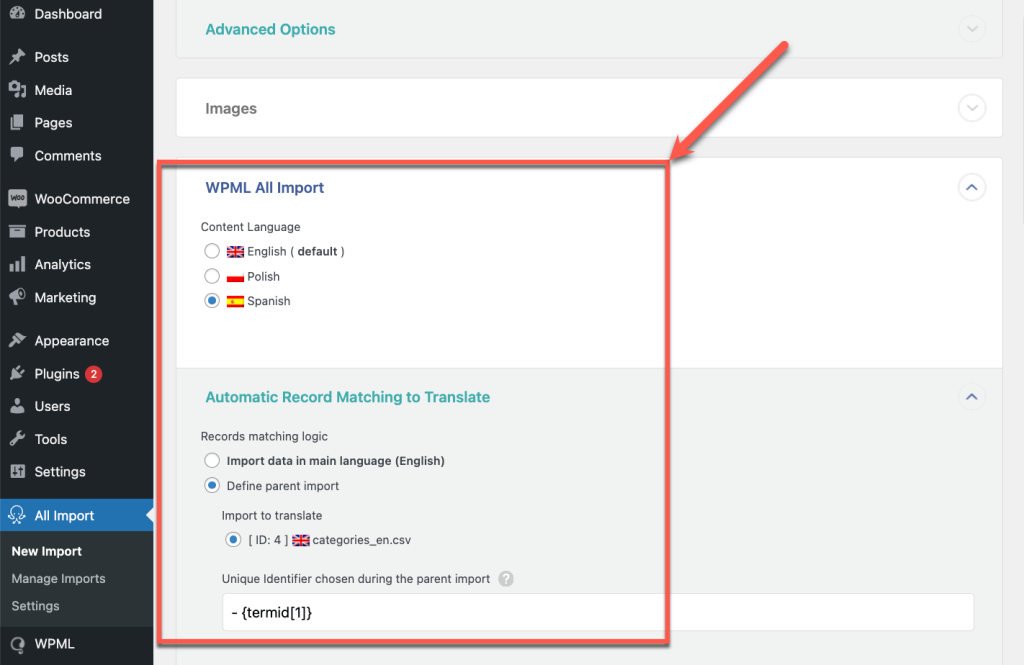Click the Advanced Options heading
The image size is (1024, 665).
point(270,29)
